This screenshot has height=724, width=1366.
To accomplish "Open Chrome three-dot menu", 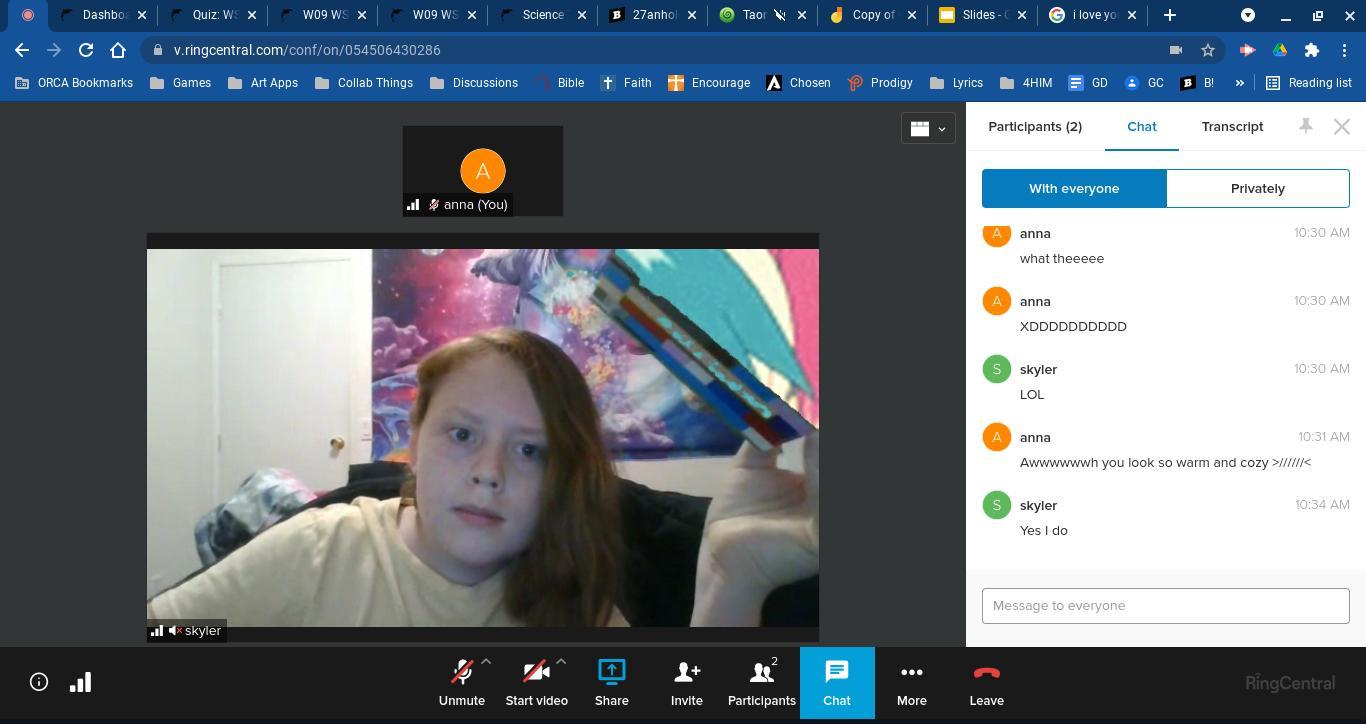I will click(1345, 50).
